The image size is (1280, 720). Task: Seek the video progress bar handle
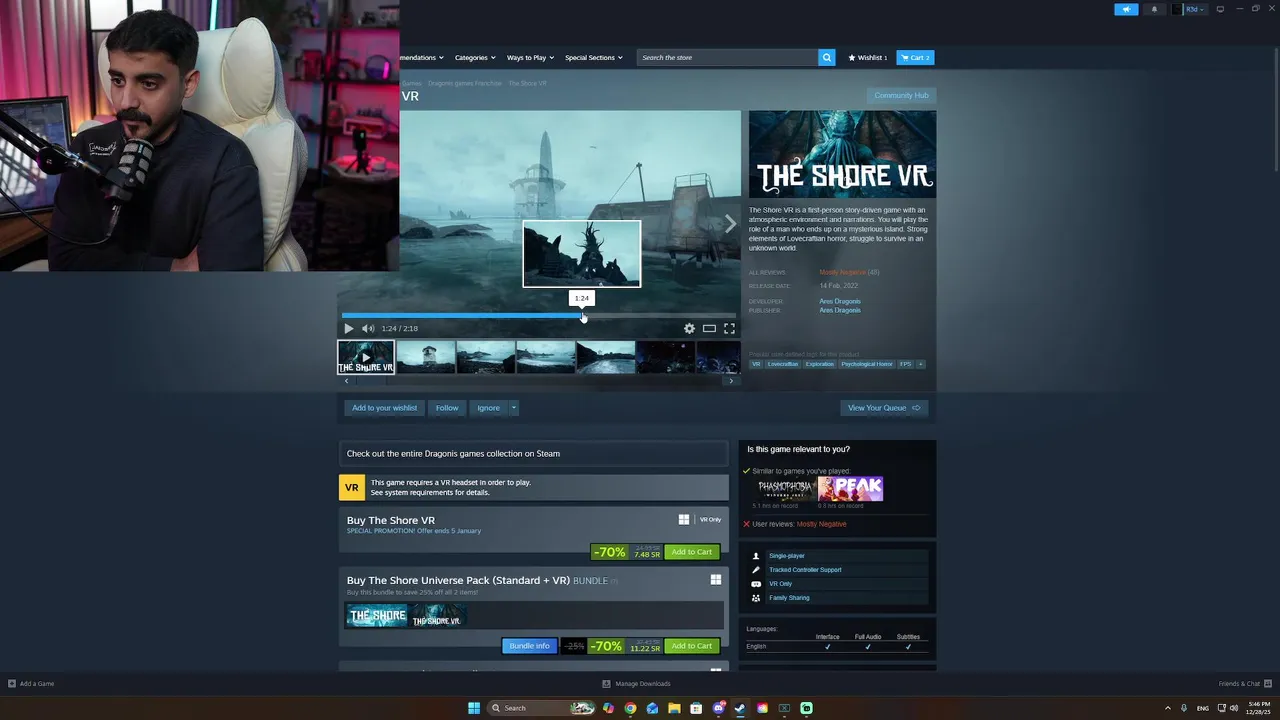583,316
